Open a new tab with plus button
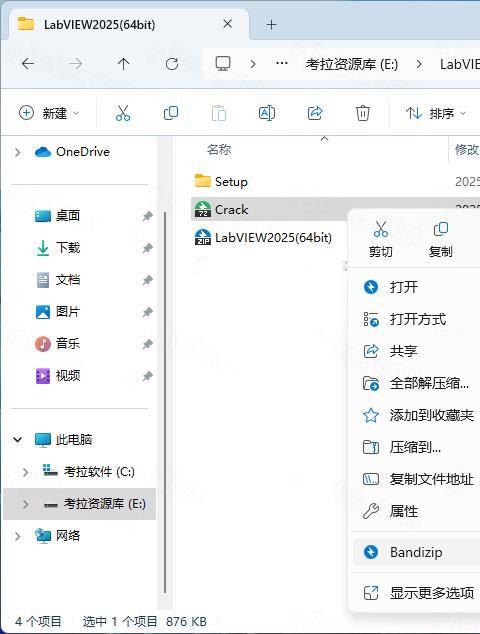Screen dimensions: 480x634 [272, 25]
